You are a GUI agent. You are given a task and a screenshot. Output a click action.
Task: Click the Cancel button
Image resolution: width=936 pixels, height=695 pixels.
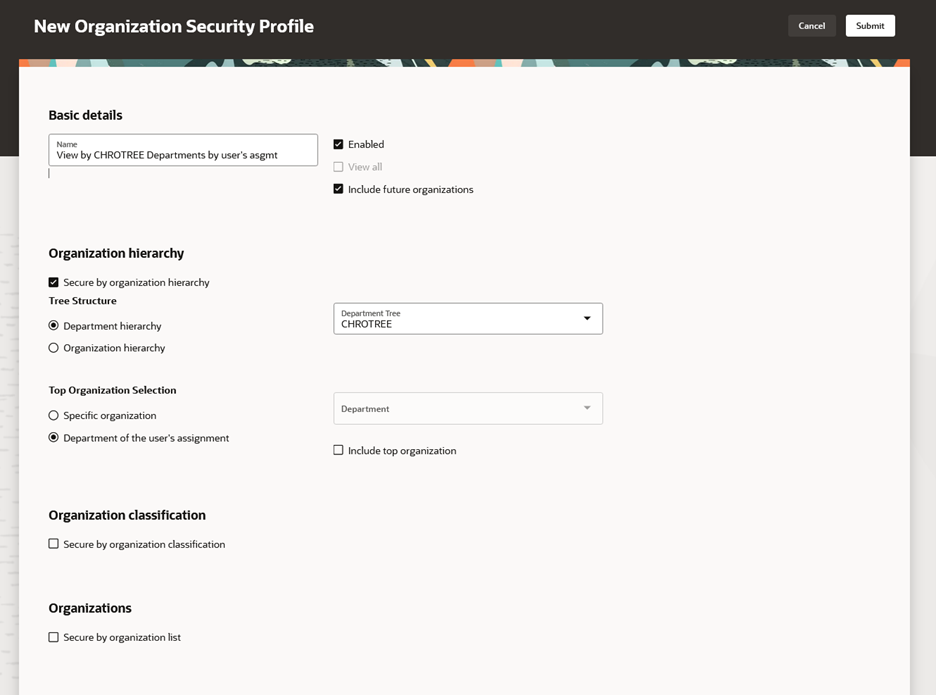click(x=811, y=26)
